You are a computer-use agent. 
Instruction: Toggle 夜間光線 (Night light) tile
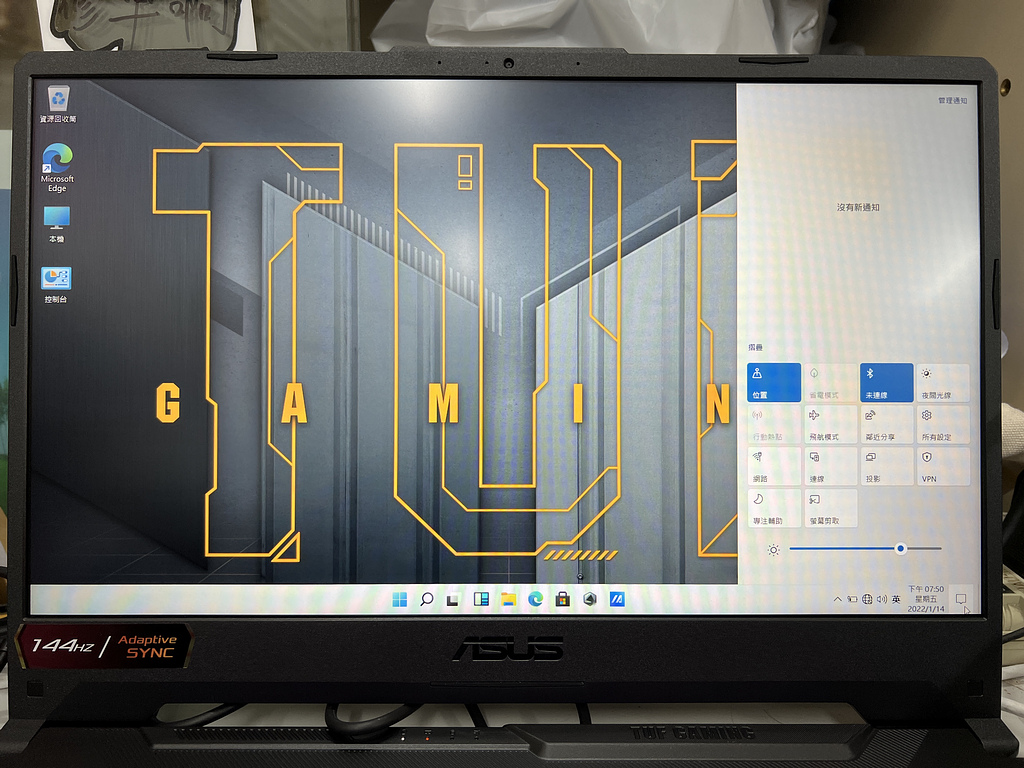tap(943, 383)
